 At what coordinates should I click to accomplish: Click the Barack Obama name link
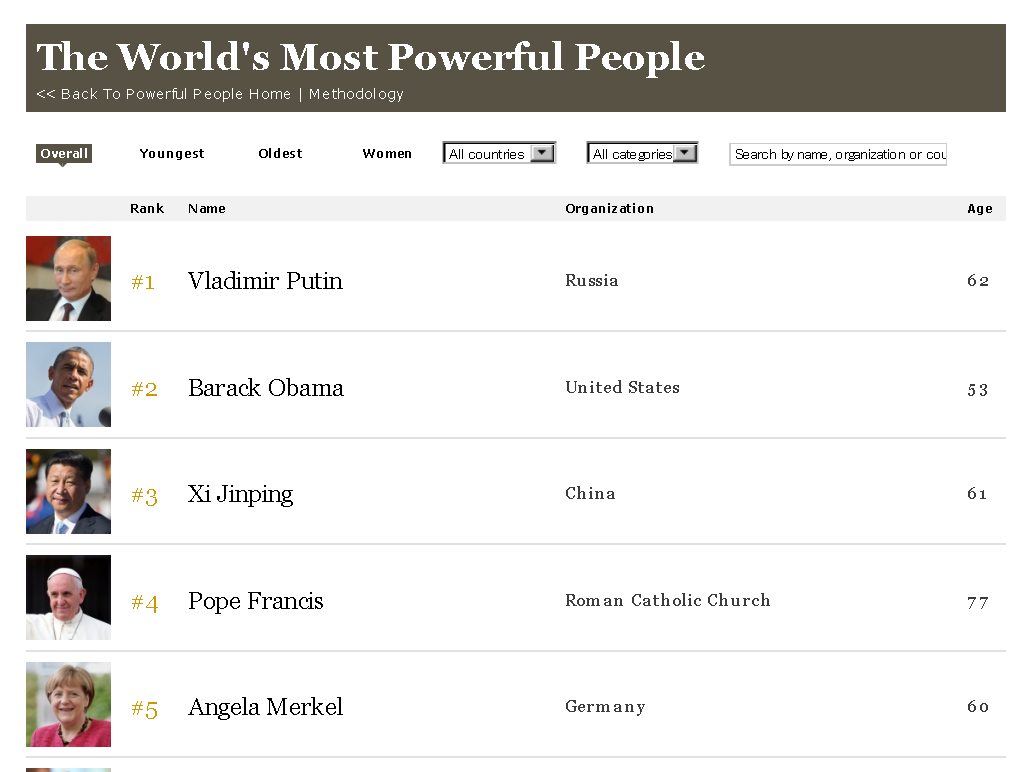(266, 388)
